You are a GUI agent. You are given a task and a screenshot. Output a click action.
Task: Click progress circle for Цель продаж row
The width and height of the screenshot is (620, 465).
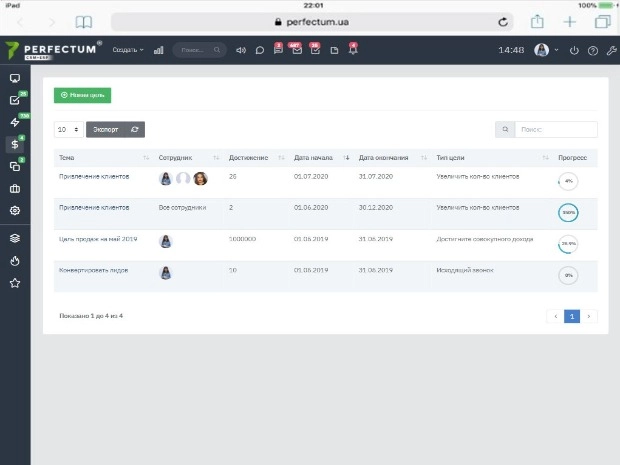(x=568, y=244)
